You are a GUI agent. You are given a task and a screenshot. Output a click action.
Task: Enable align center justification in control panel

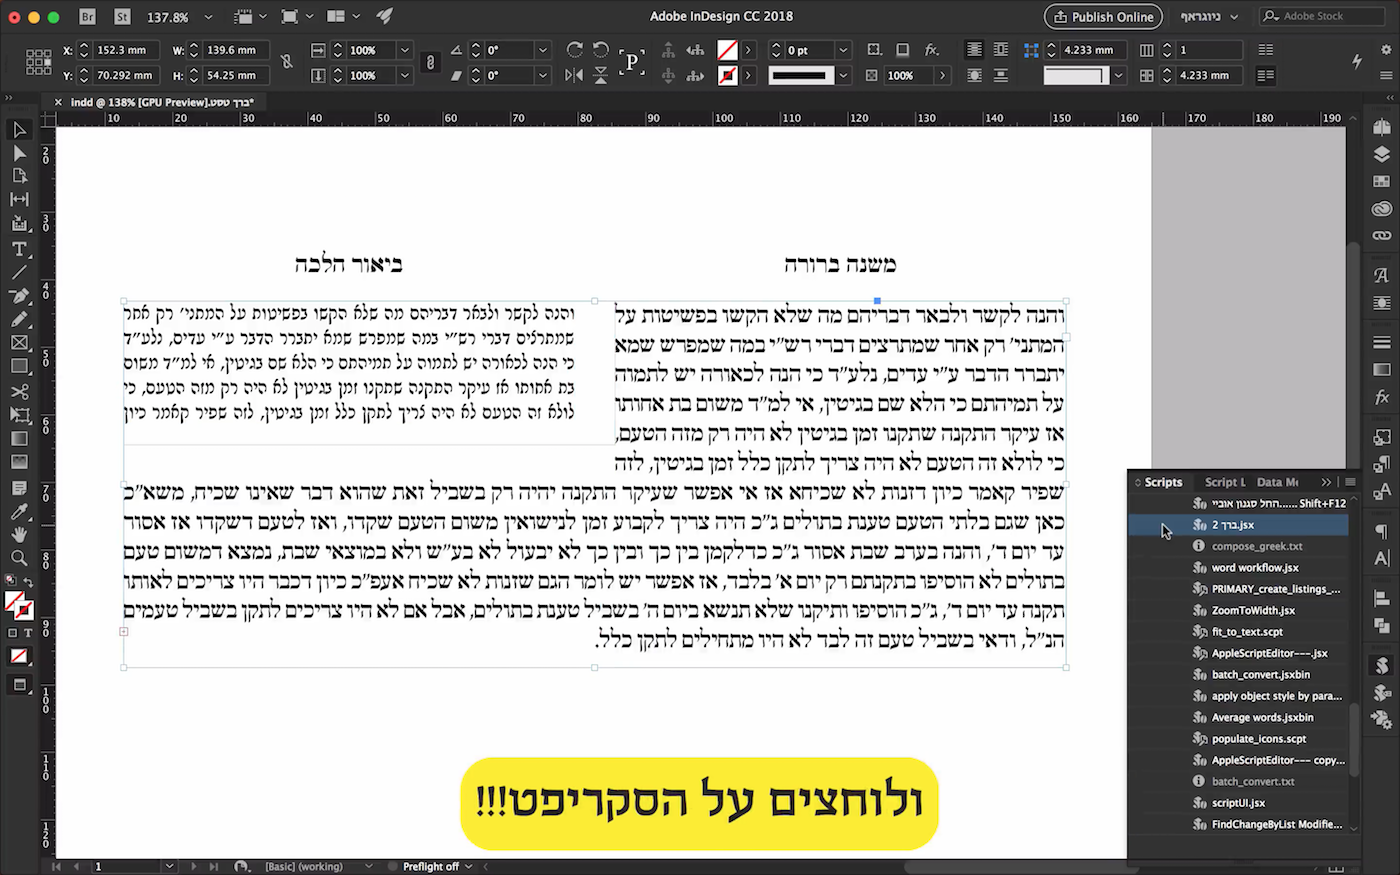point(974,49)
